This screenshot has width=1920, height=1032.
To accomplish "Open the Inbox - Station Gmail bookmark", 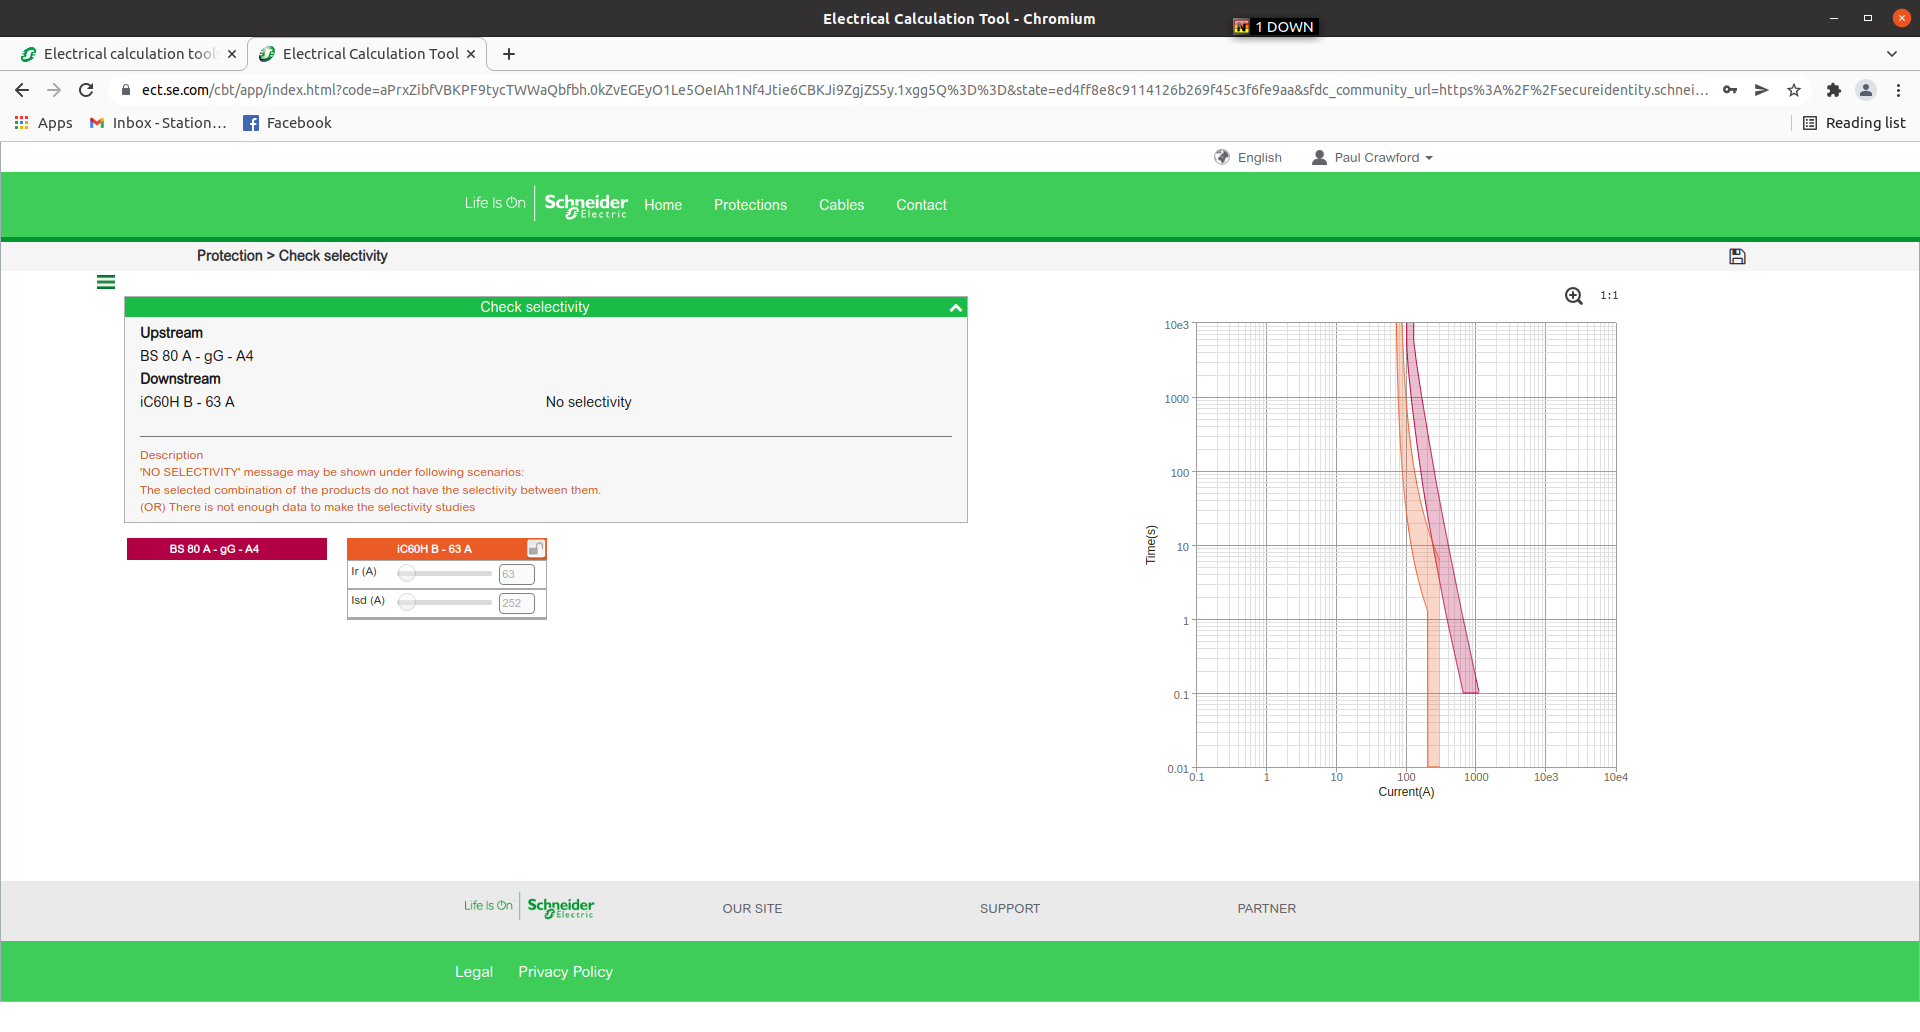I will click(159, 123).
